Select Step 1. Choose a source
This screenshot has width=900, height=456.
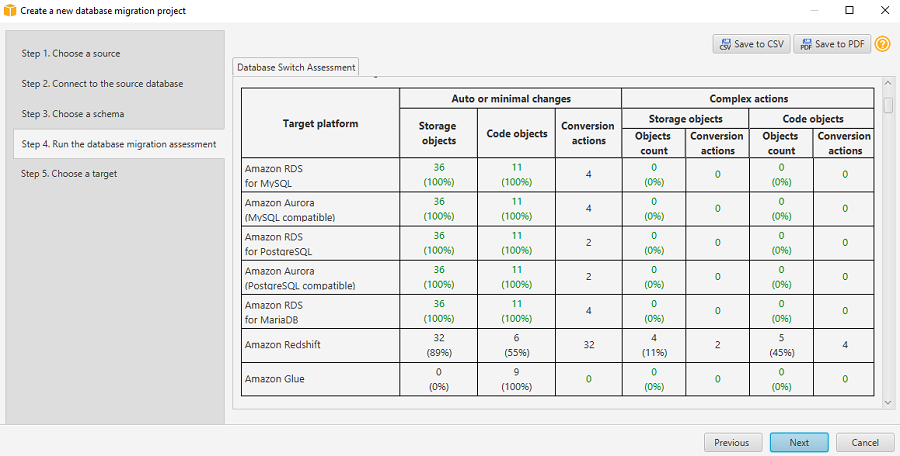coord(71,53)
